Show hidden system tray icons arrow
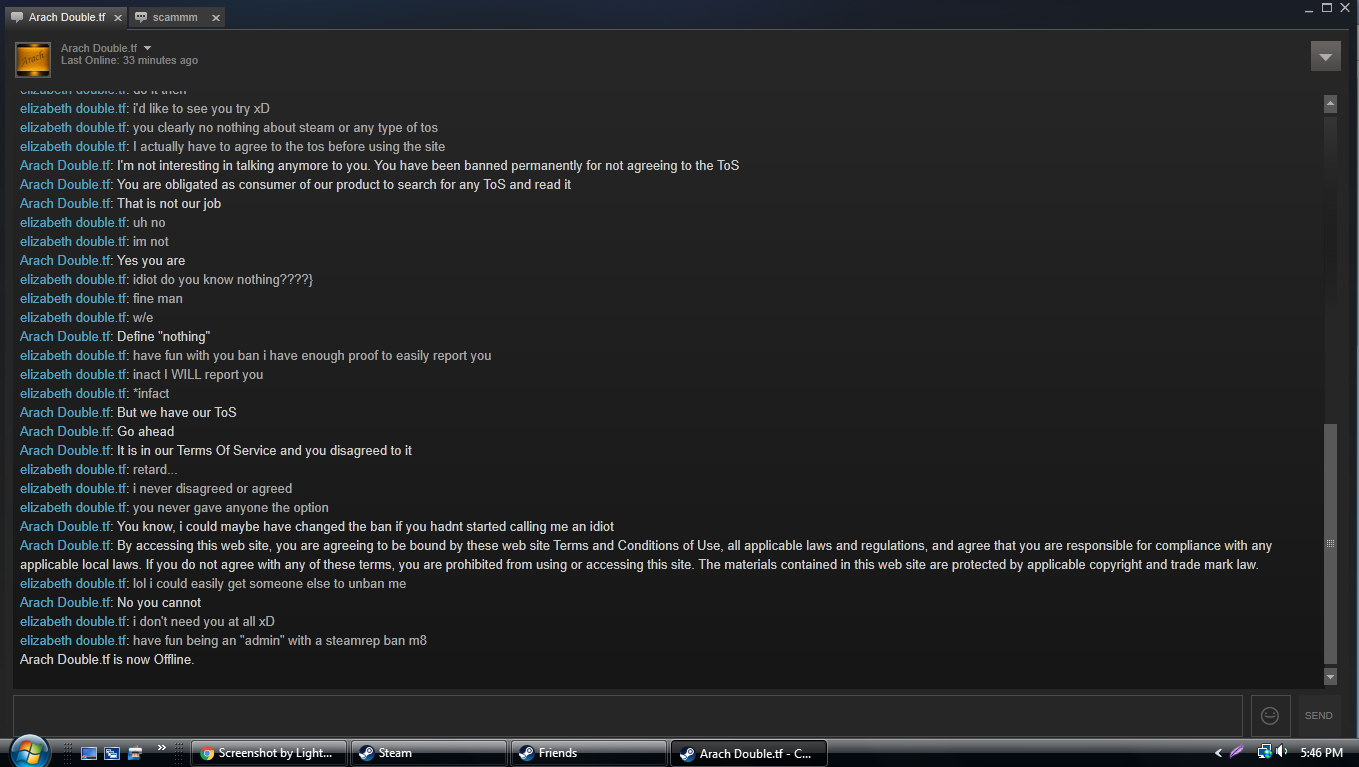Screen dimensions: 1359x767 pos(1217,753)
